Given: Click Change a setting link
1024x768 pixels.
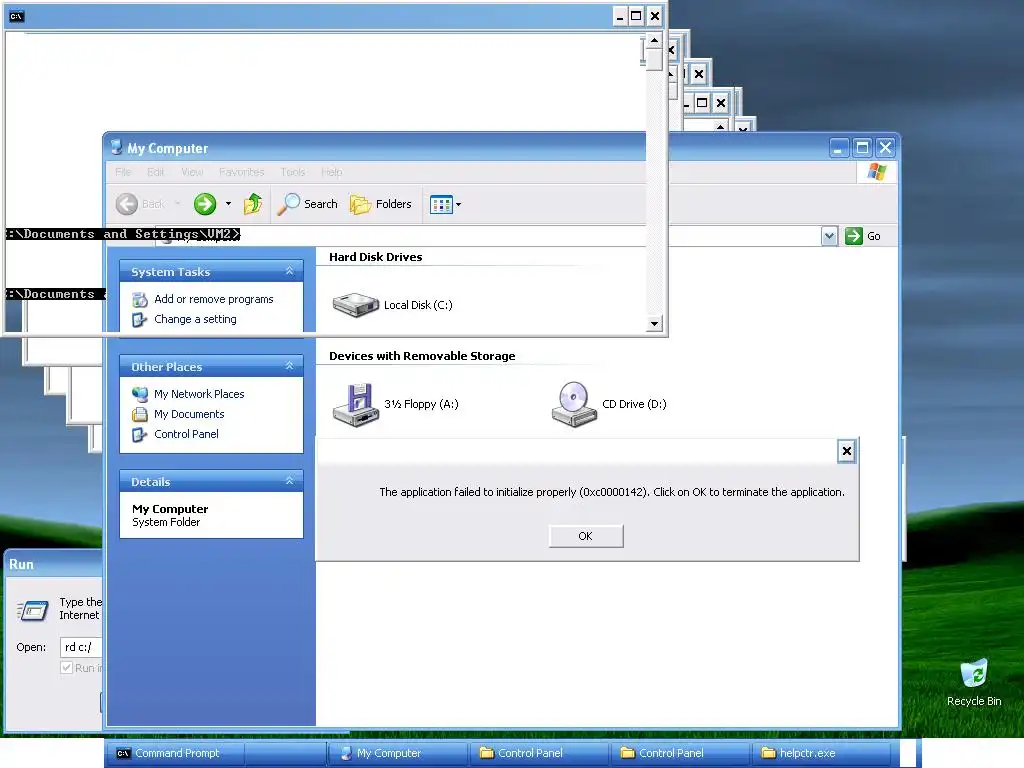Looking at the screenshot, I should pyautogui.click(x=195, y=319).
